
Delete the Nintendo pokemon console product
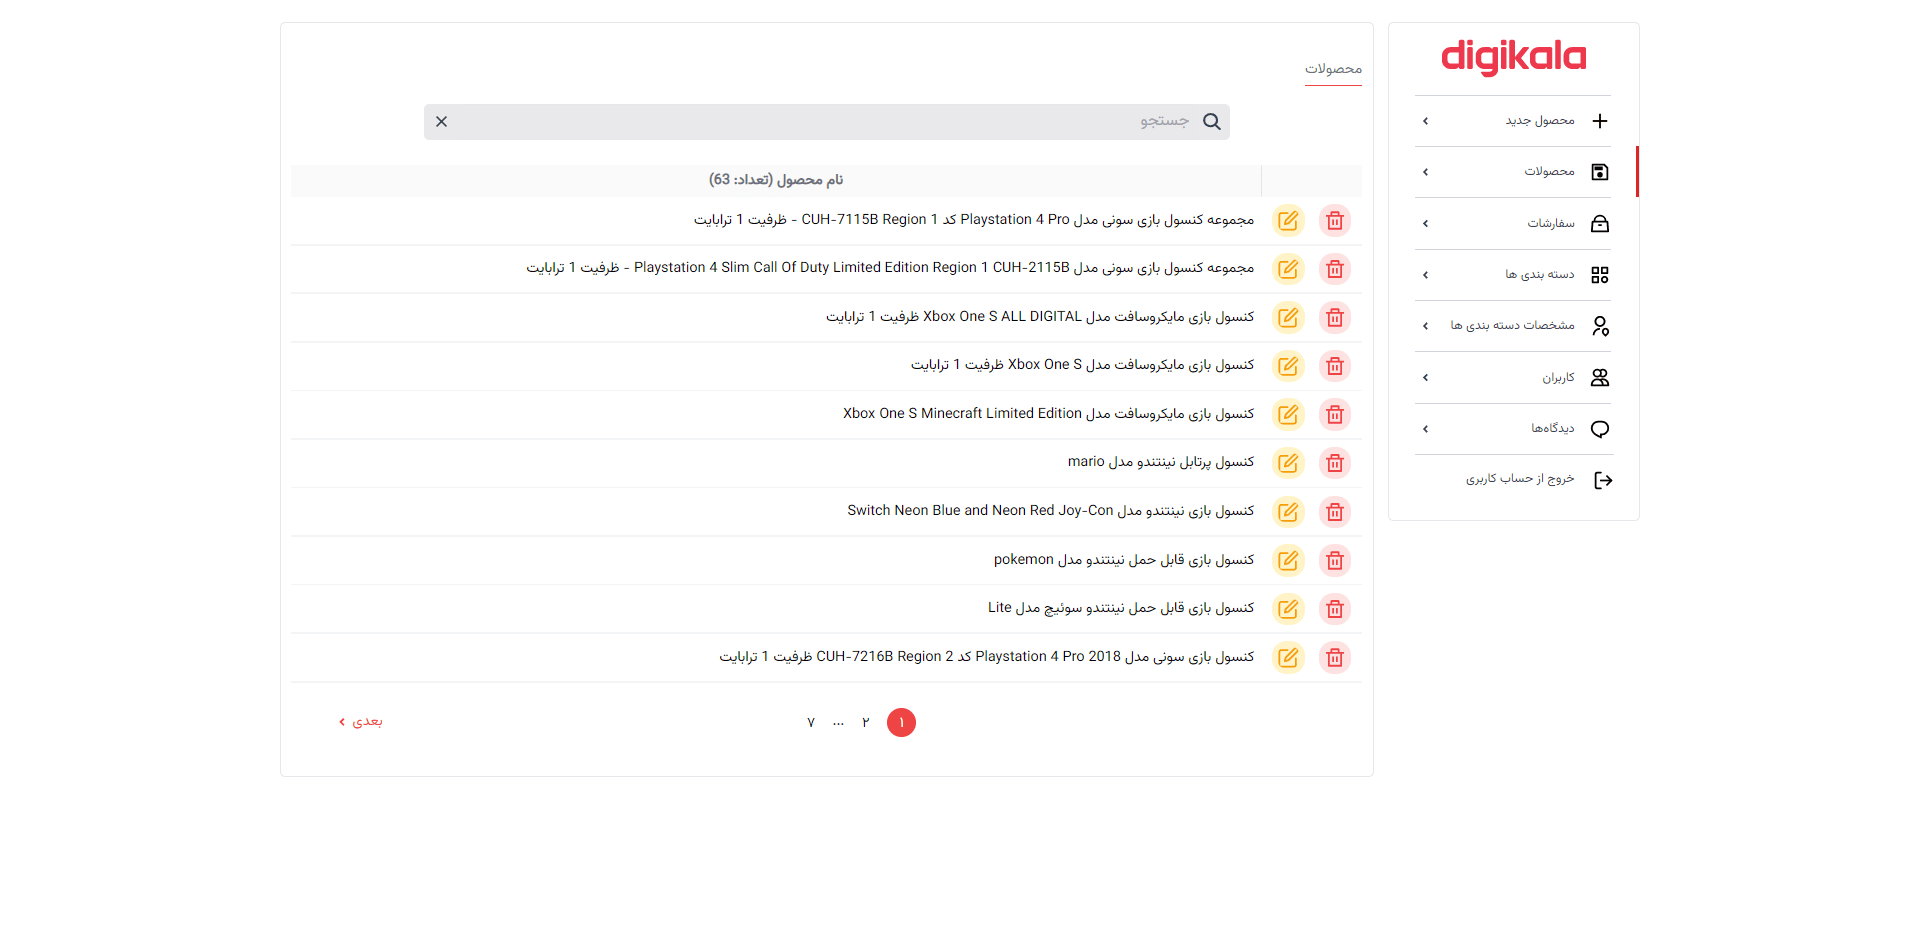click(x=1334, y=560)
